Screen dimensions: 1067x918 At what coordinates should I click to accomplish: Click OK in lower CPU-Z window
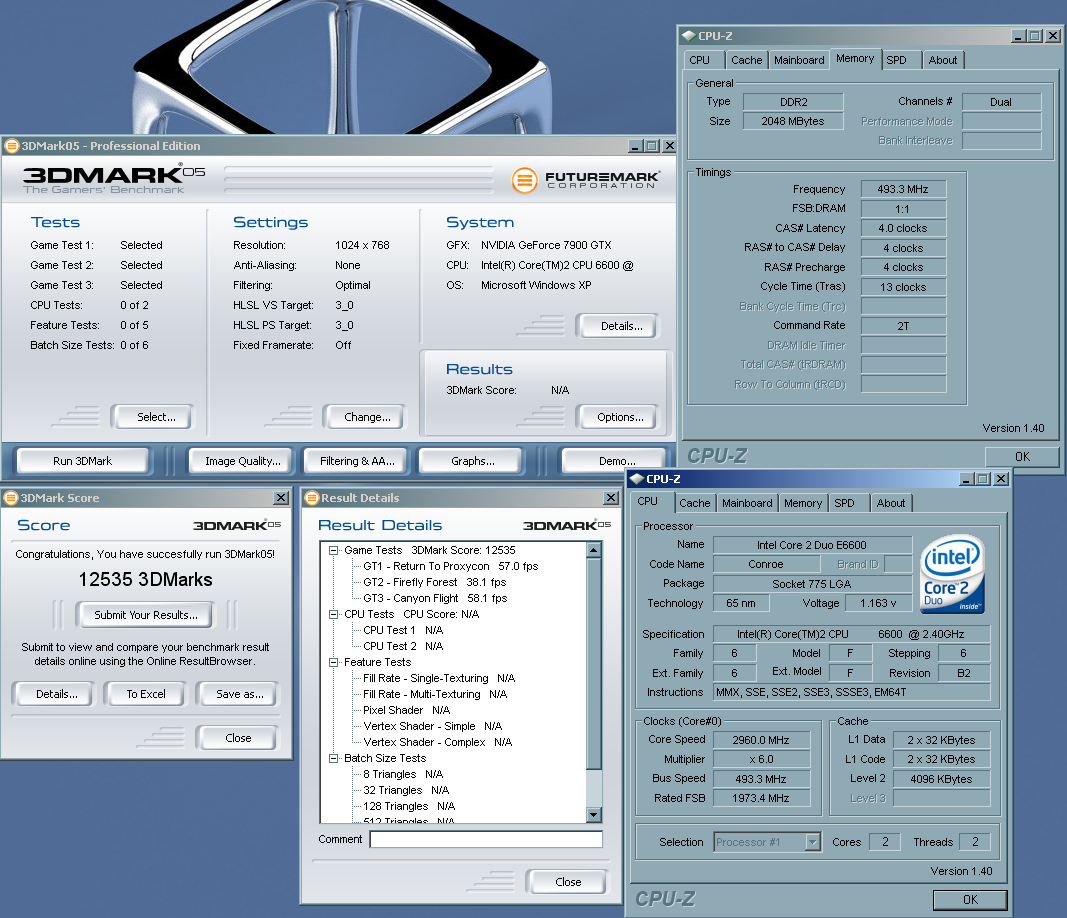click(970, 900)
